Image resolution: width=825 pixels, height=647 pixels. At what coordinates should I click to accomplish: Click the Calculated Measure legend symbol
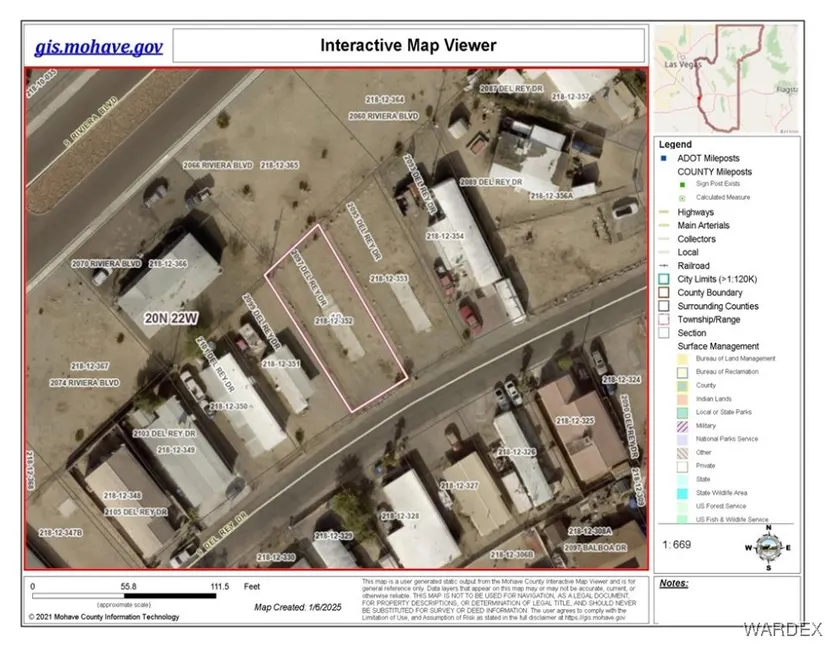(x=681, y=197)
